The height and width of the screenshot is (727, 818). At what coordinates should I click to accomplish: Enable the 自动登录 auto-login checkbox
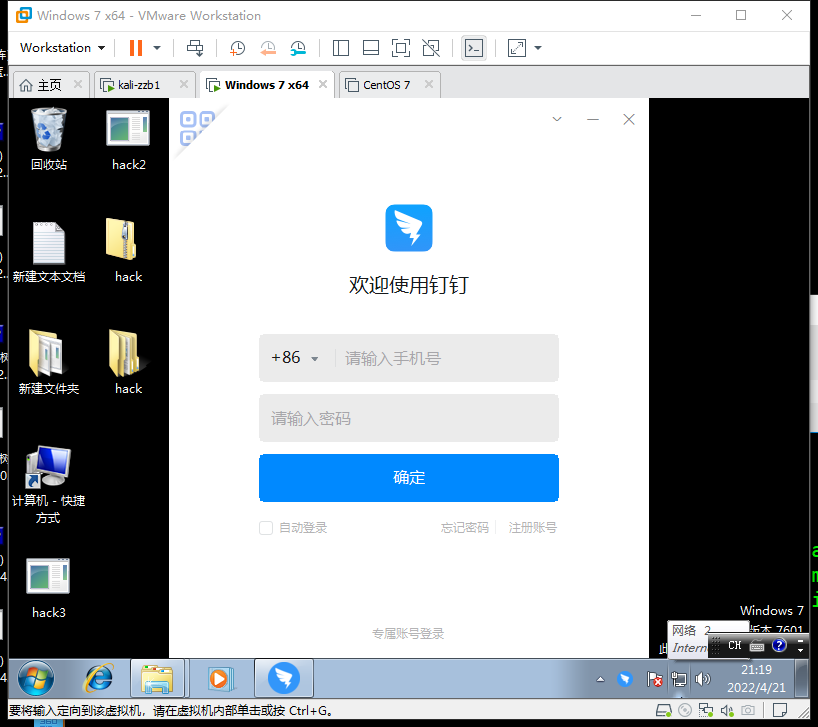click(266, 528)
